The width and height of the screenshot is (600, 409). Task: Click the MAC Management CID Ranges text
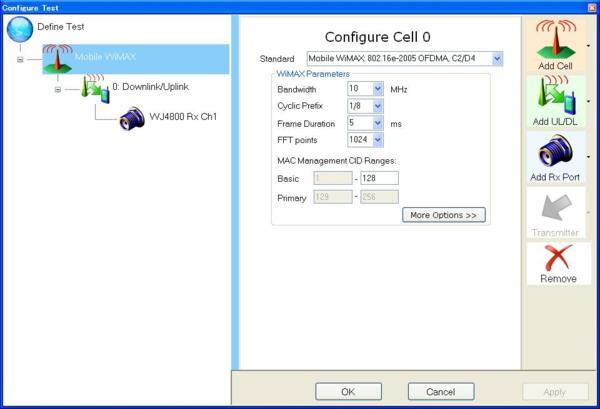337,161
